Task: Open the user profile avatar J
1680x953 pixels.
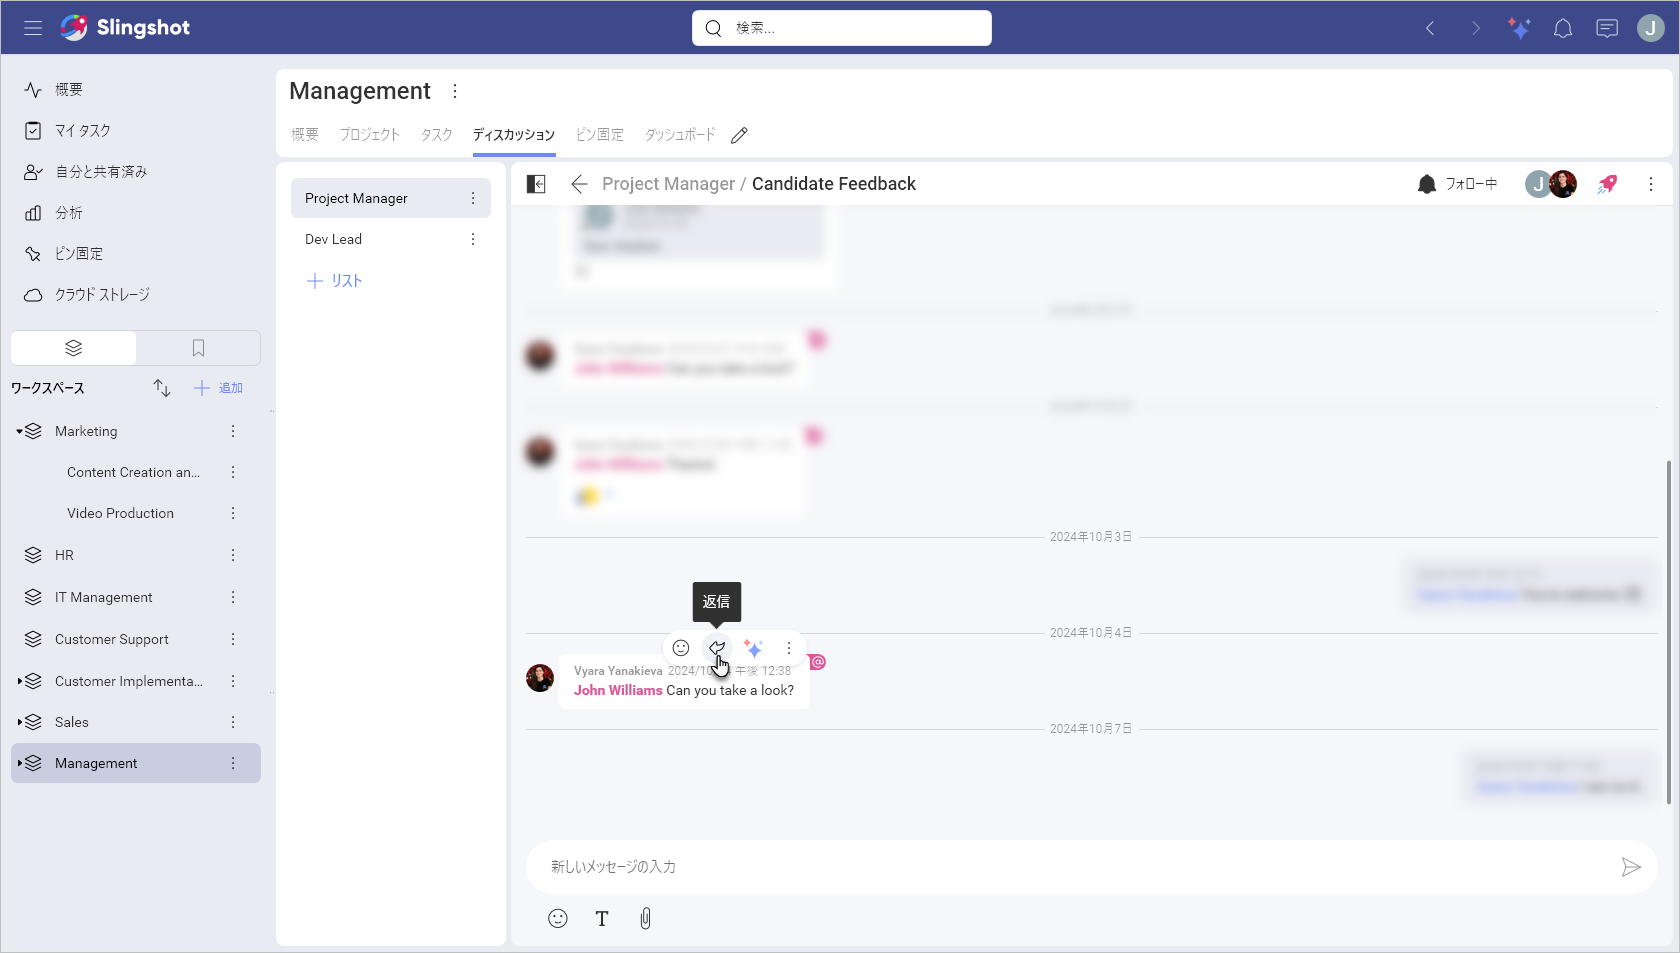Action: point(1650,28)
